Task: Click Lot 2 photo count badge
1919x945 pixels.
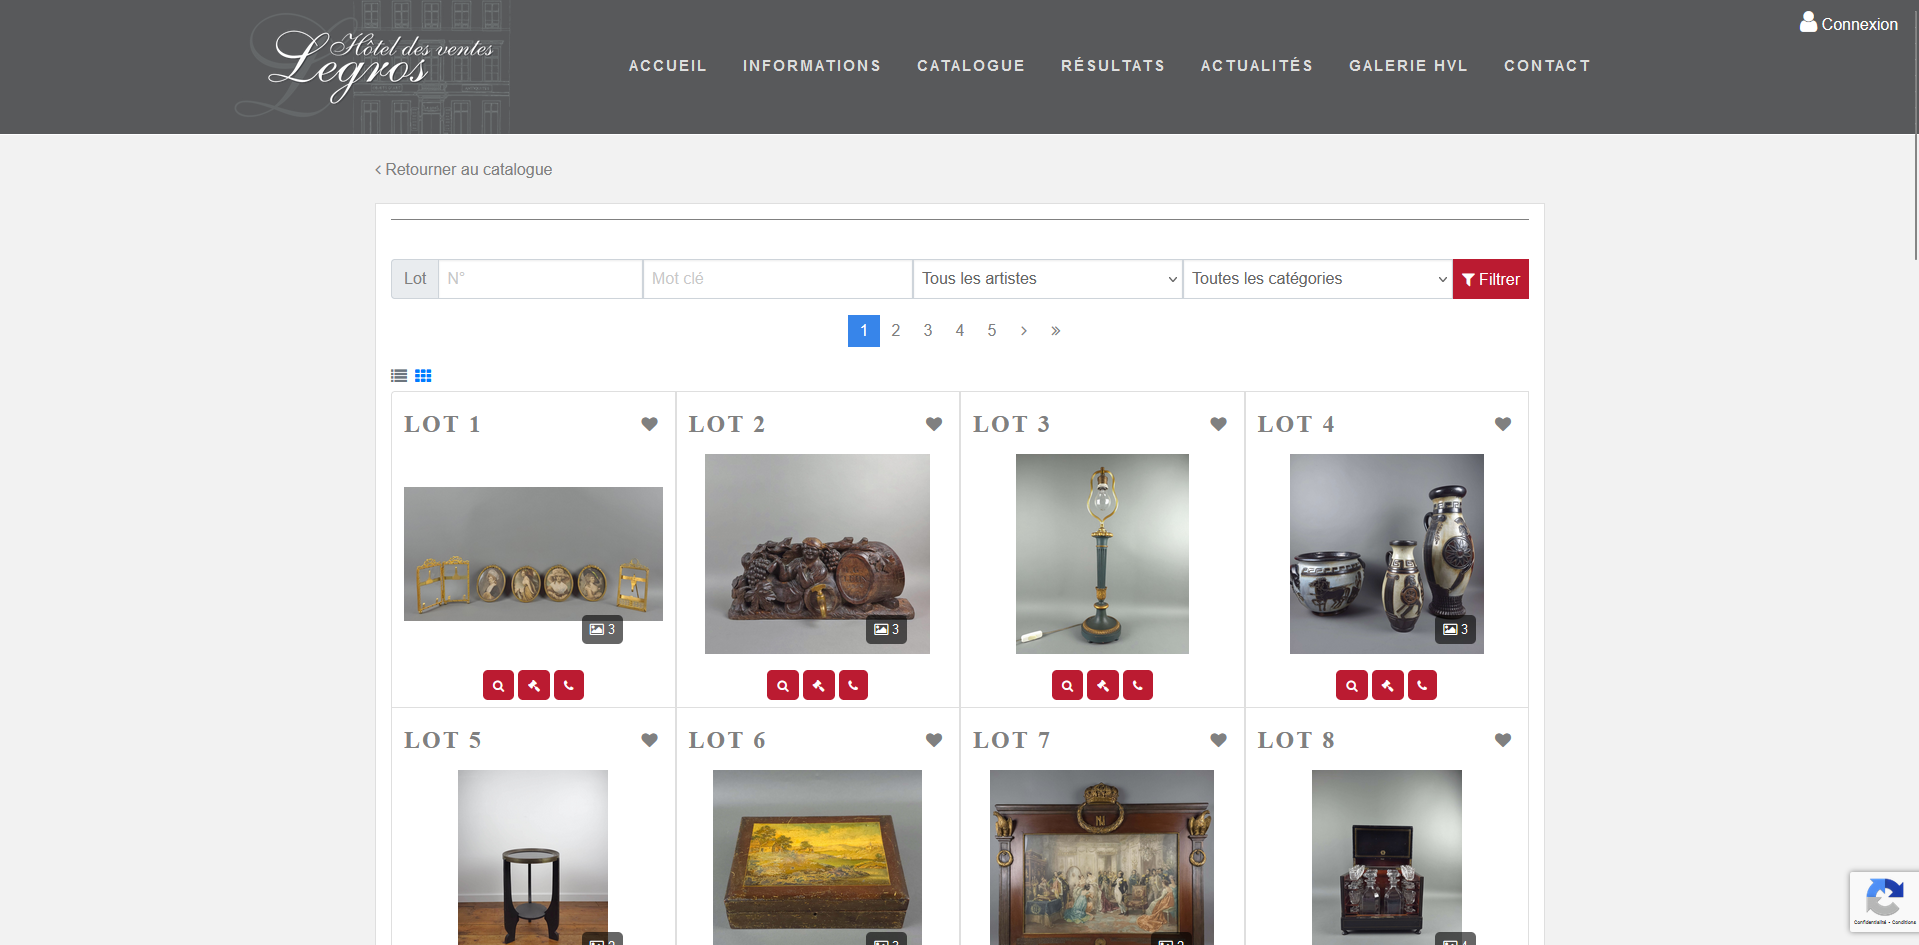Action: click(886, 629)
